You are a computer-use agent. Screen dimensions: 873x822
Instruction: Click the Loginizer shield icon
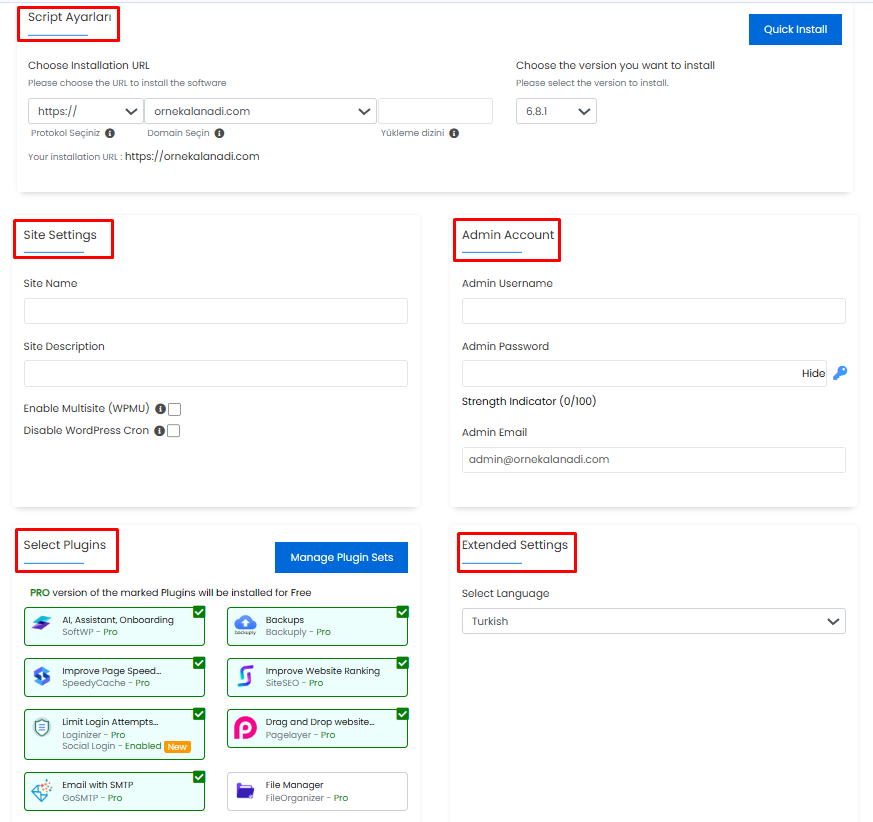click(42, 727)
